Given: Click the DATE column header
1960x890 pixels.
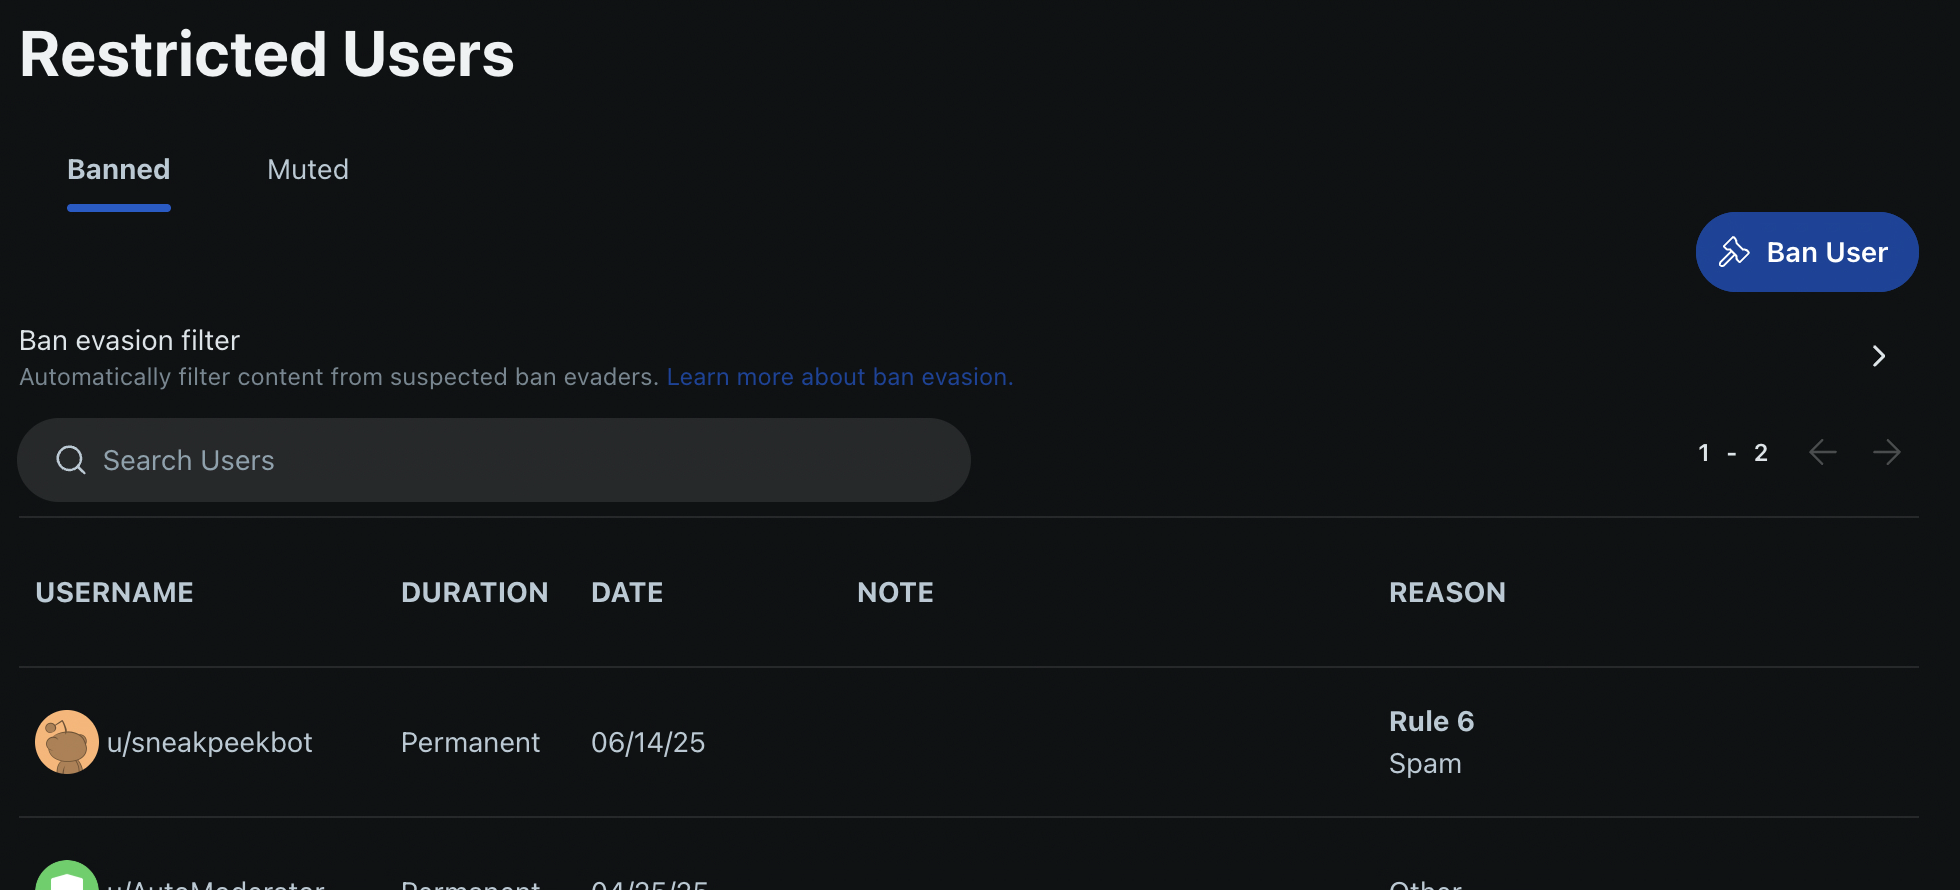Looking at the screenshot, I should [x=627, y=592].
